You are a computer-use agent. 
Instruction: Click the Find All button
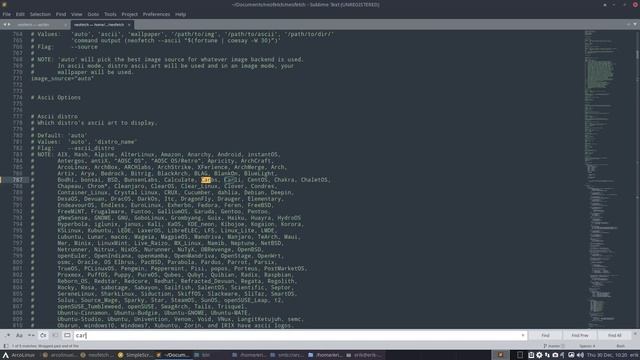click(x=614, y=335)
